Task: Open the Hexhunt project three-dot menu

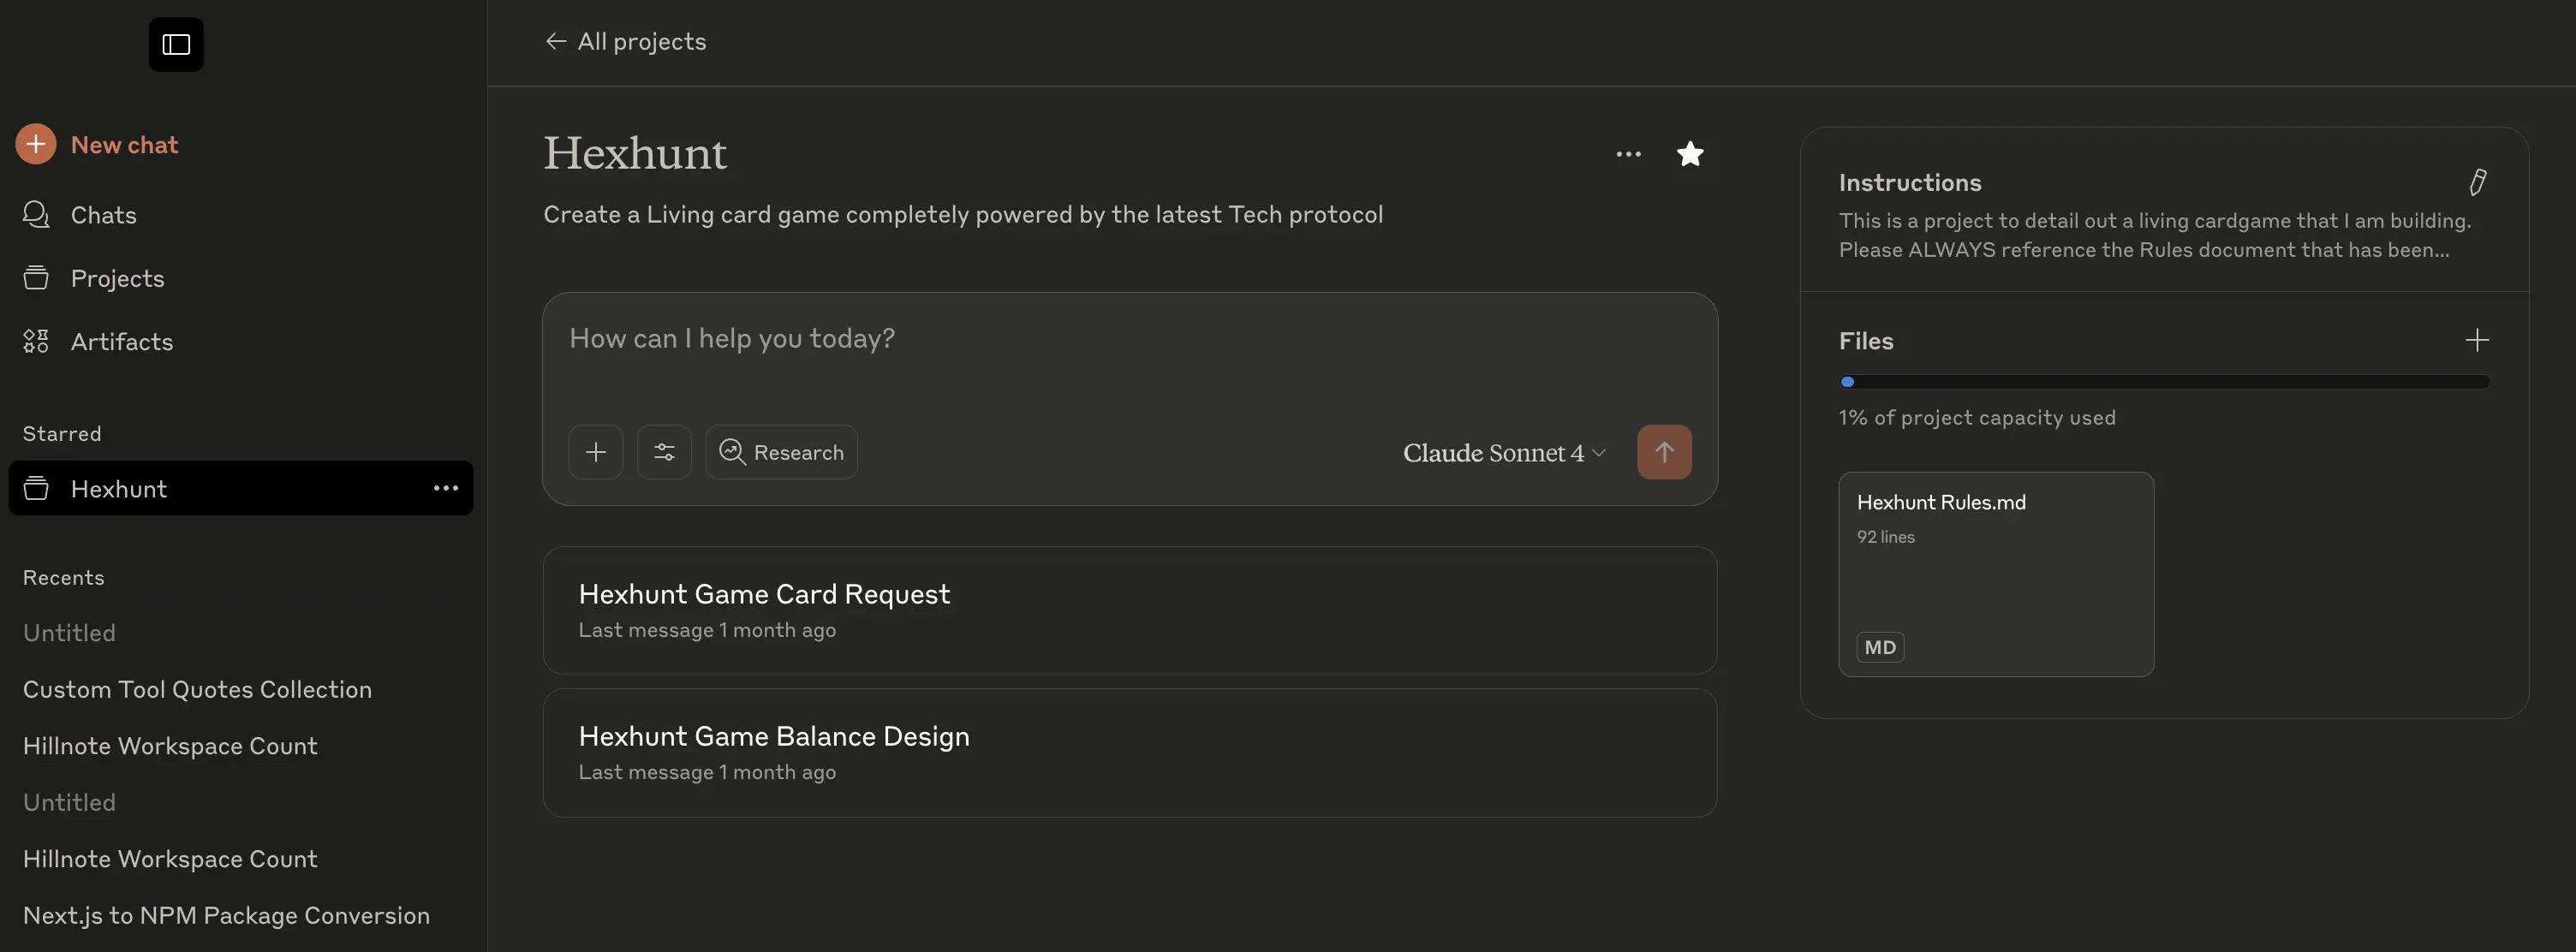Action: click(x=1628, y=154)
